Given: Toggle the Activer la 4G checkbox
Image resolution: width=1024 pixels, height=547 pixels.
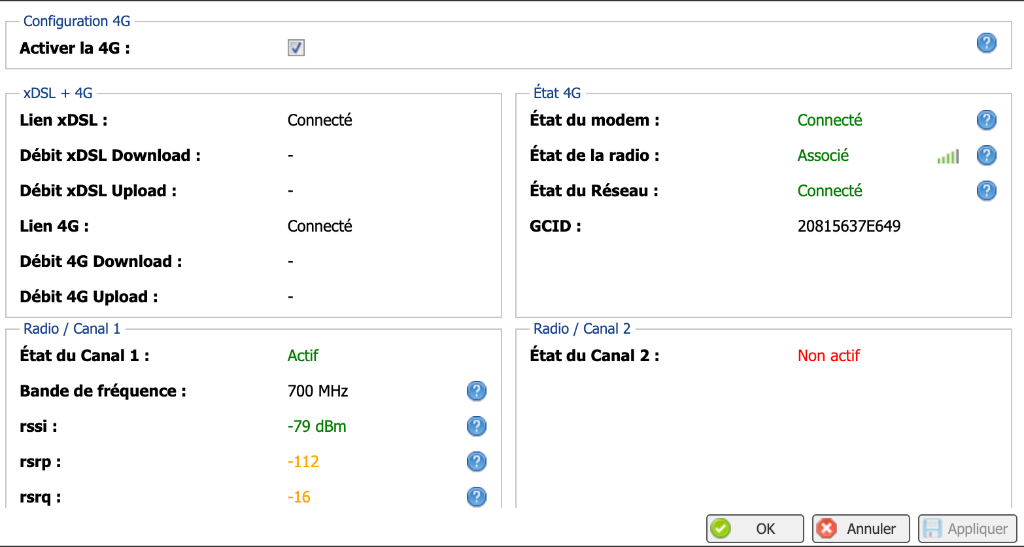Looking at the screenshot, I should pos(296,48).
